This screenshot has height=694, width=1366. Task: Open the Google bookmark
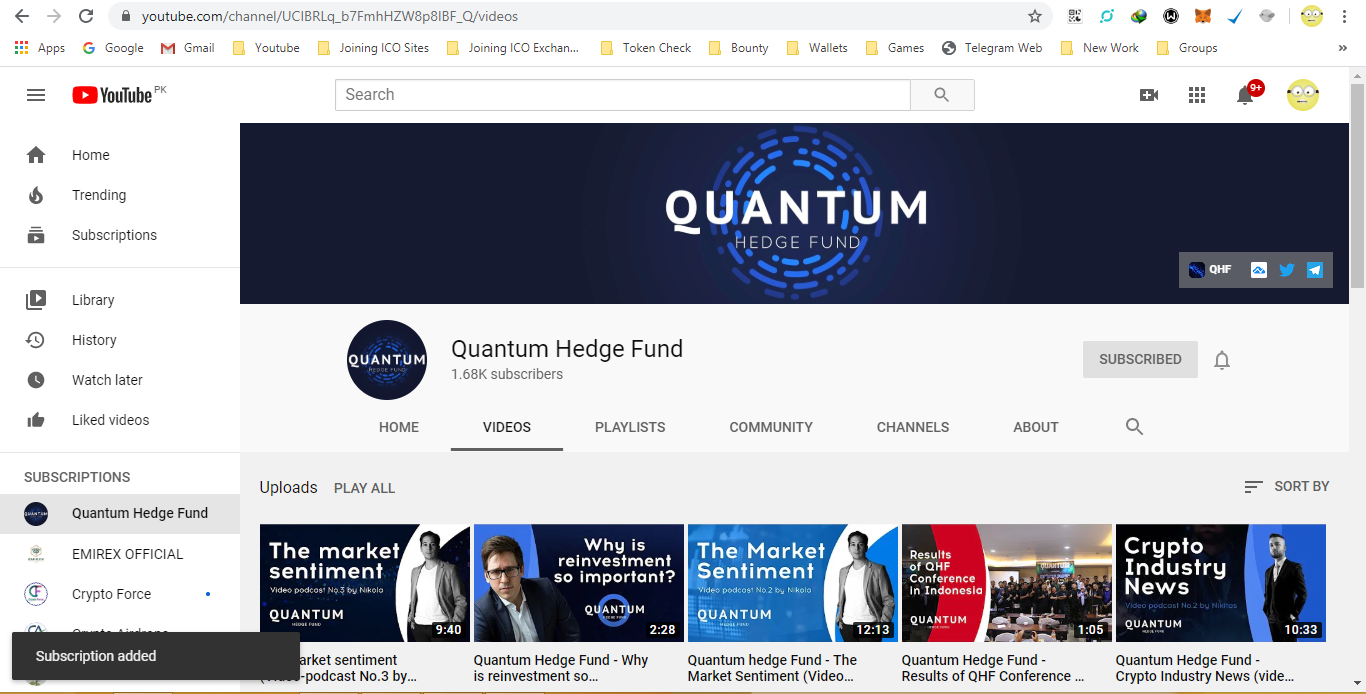click(113, 48)
